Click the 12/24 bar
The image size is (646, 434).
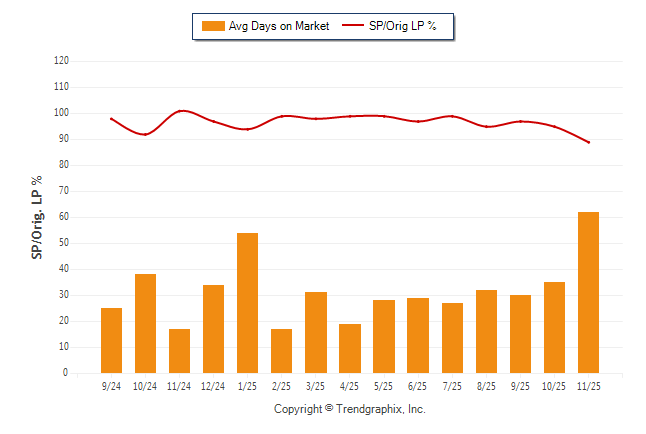tap(213, 329)
